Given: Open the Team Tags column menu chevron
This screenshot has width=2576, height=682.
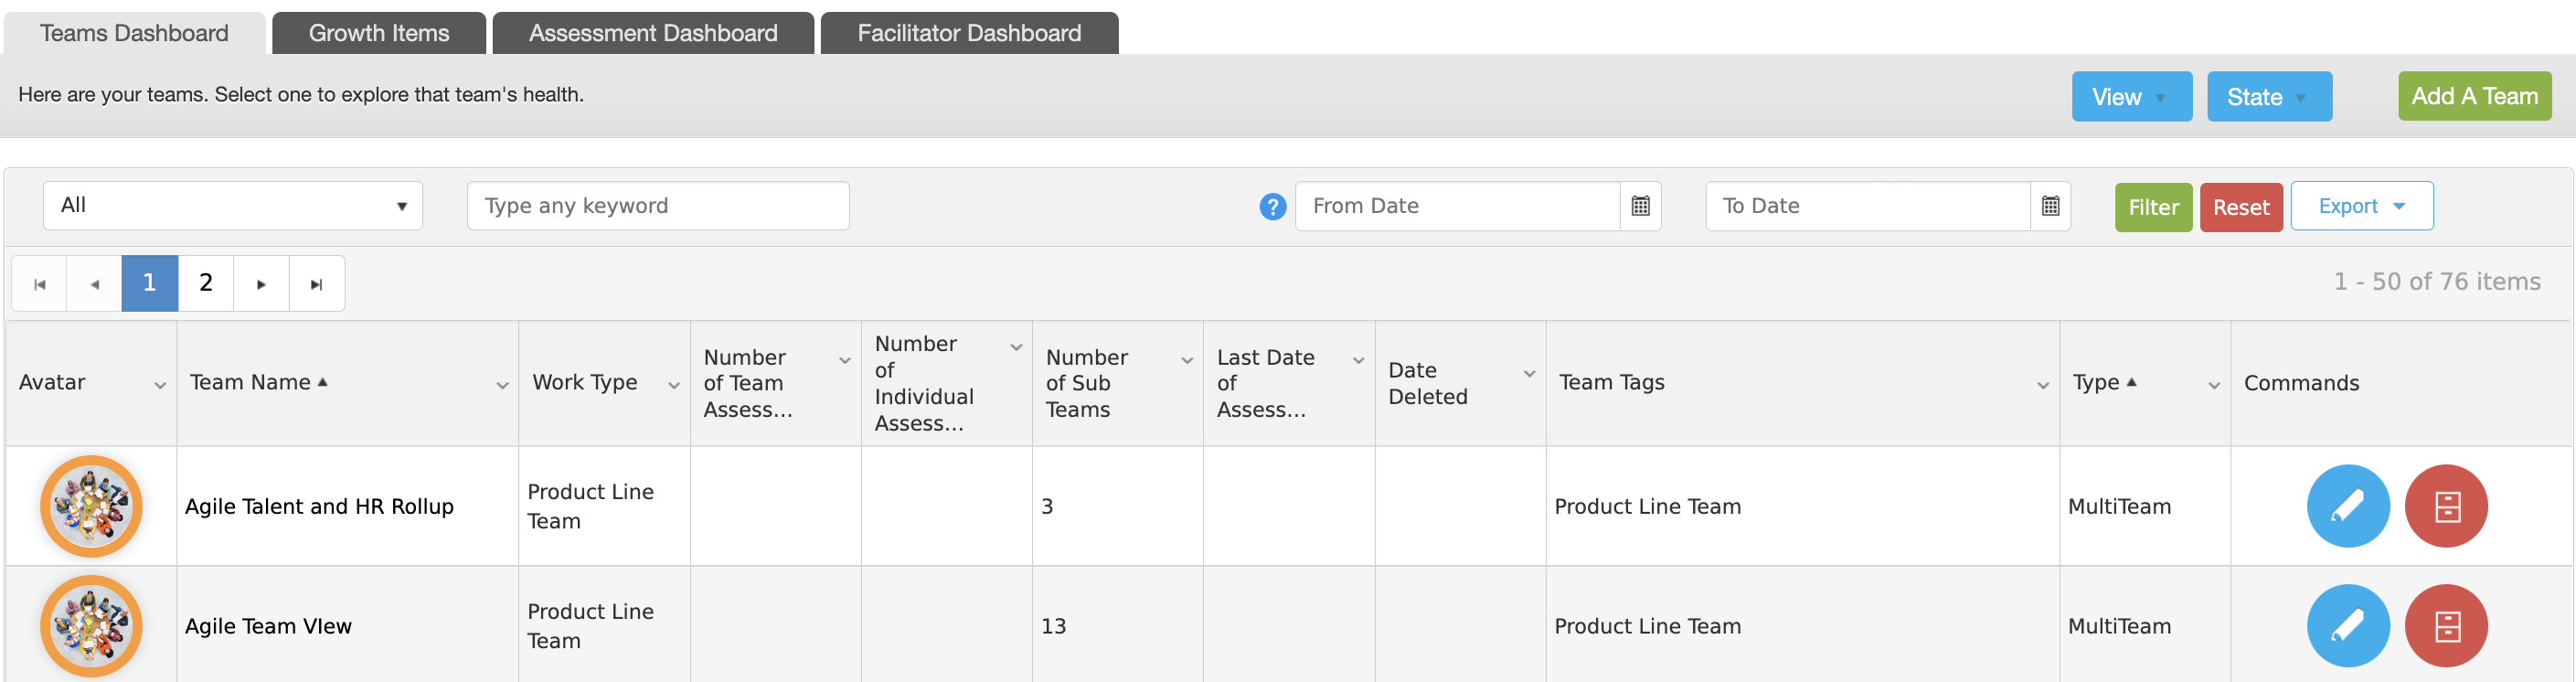Looking at the screenshot, I should pyautogui.click(x=2042, y=385).
